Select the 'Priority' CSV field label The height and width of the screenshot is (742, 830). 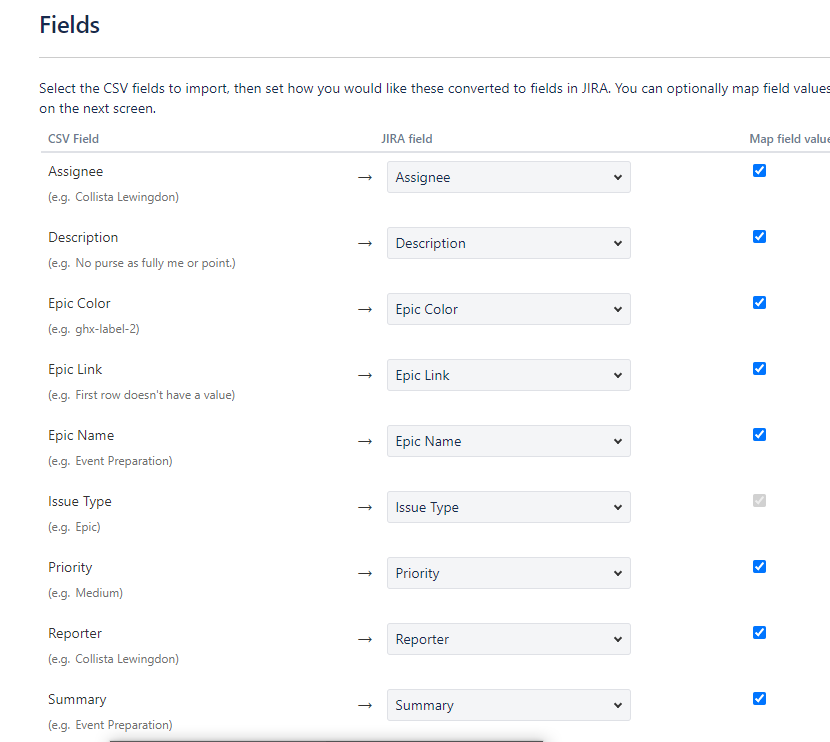70,567
